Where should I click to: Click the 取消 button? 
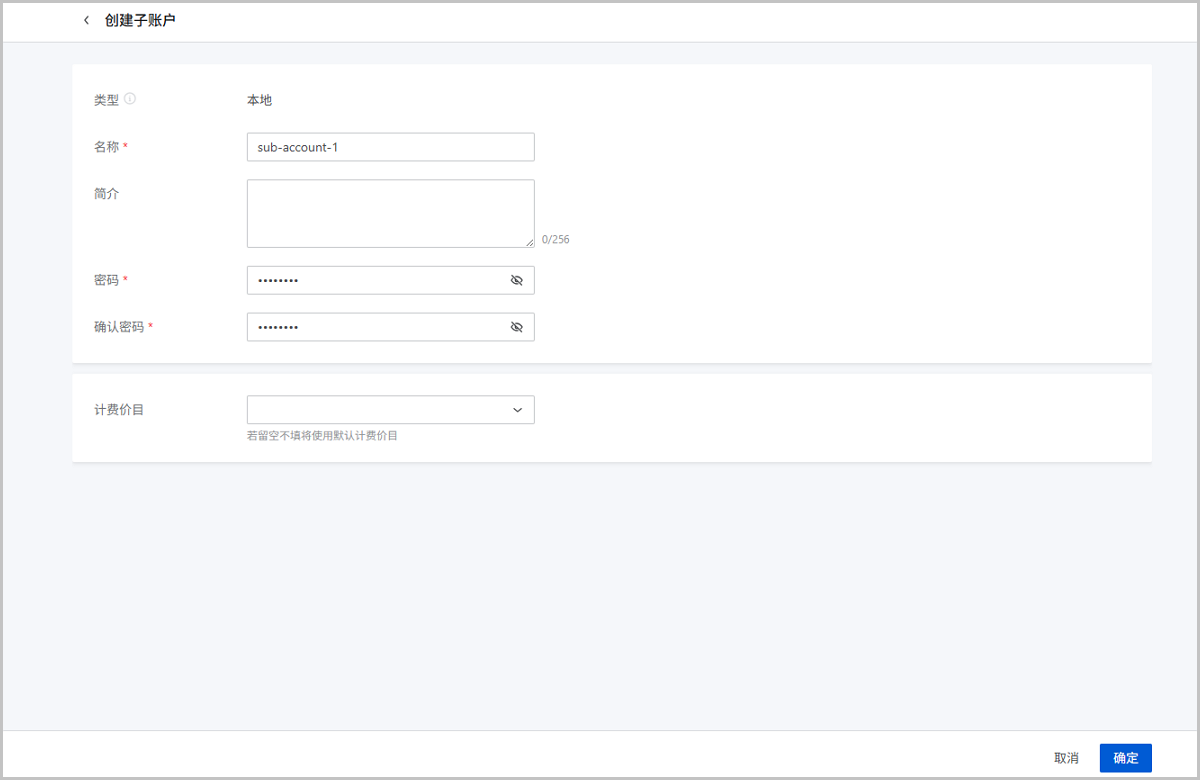click(x=1066, y=758)
